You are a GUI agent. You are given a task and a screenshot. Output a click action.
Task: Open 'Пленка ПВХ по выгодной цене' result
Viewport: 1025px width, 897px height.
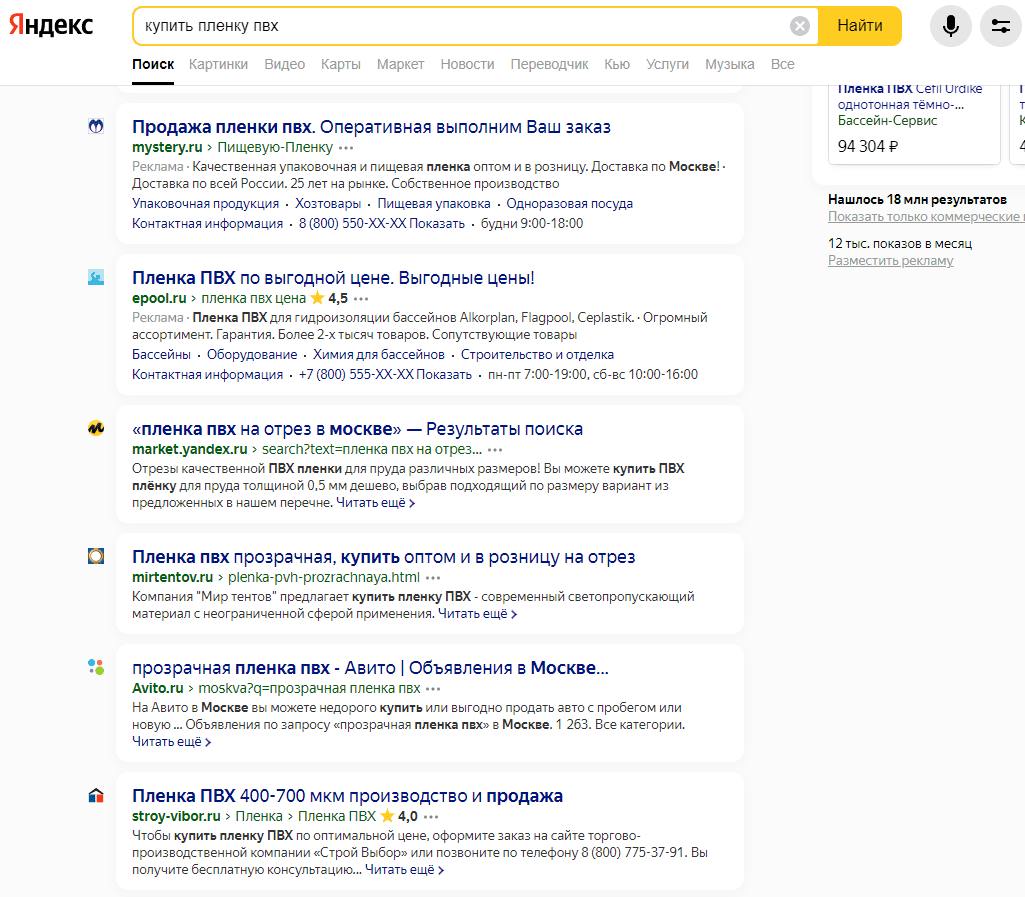tap(333, 278)
